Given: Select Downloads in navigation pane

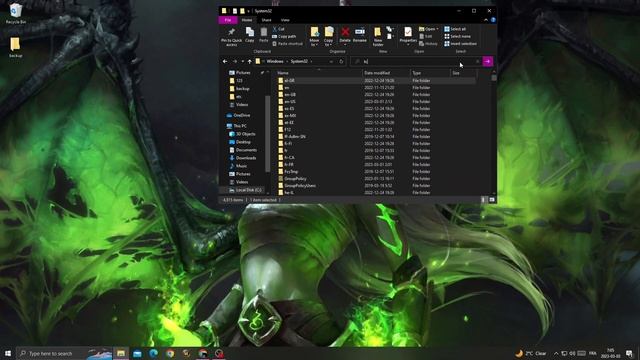Looking at the screenshot, I should click(243, 158).
